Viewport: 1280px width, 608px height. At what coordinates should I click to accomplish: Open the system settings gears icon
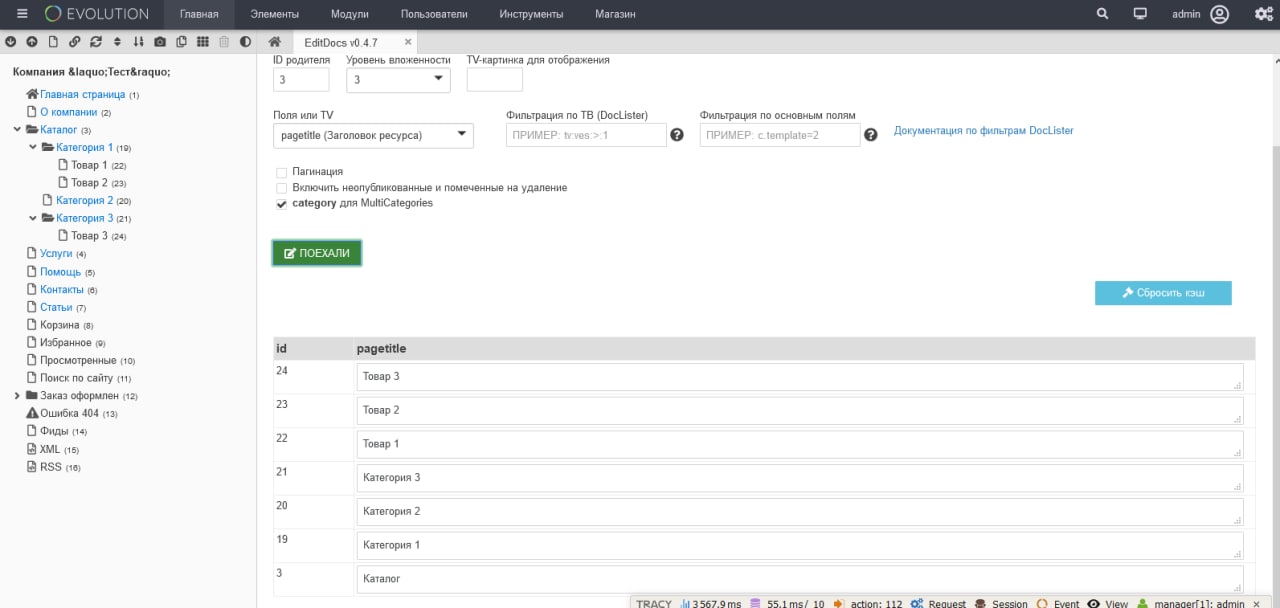[x=1263, y=14]
